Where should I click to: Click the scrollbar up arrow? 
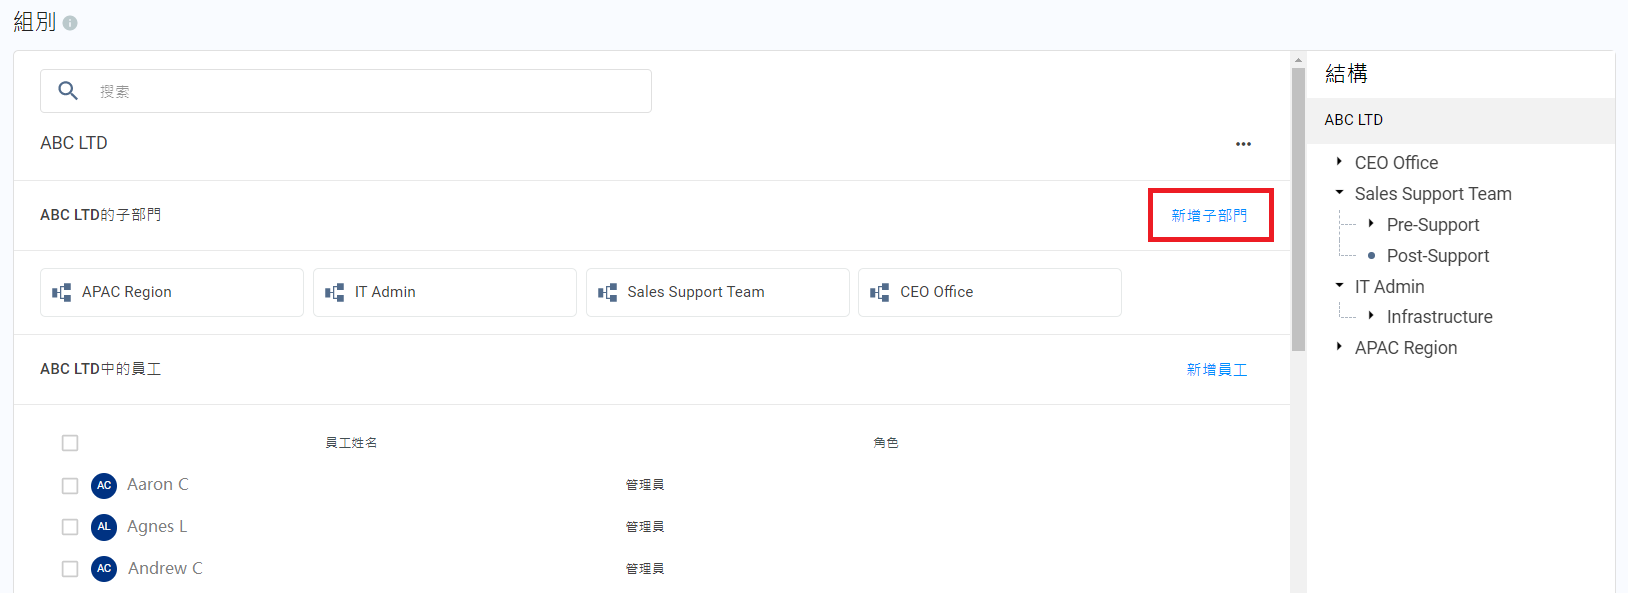pos(1298,60)
